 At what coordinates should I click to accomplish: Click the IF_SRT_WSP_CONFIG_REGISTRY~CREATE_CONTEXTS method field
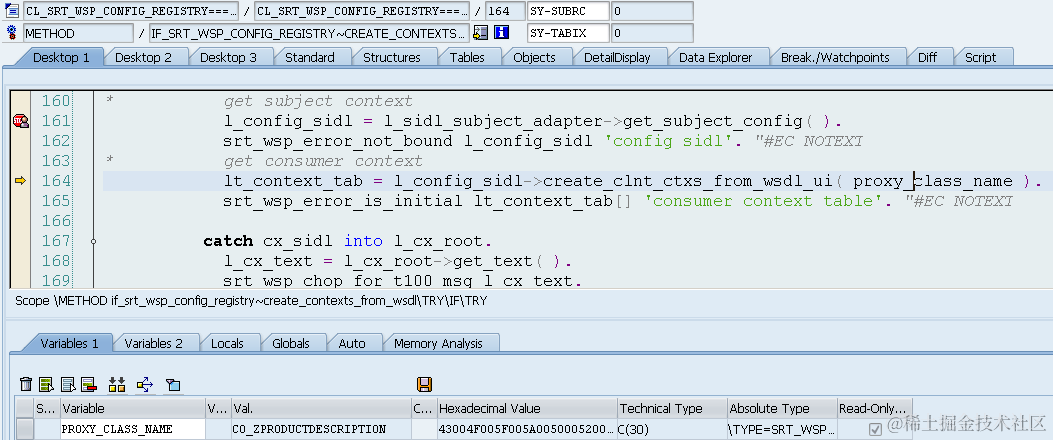point(309,33)
